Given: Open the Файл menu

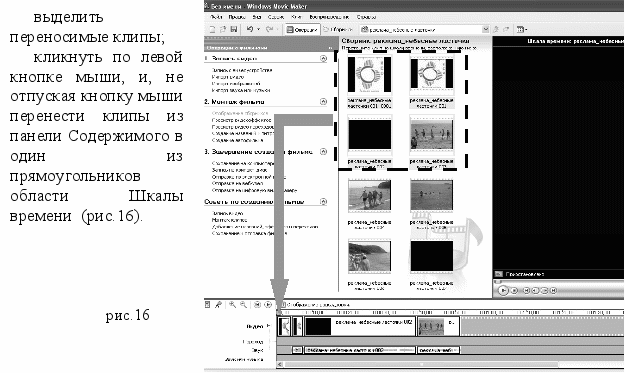Looking at the screenshot, I should tap(216, 17).
